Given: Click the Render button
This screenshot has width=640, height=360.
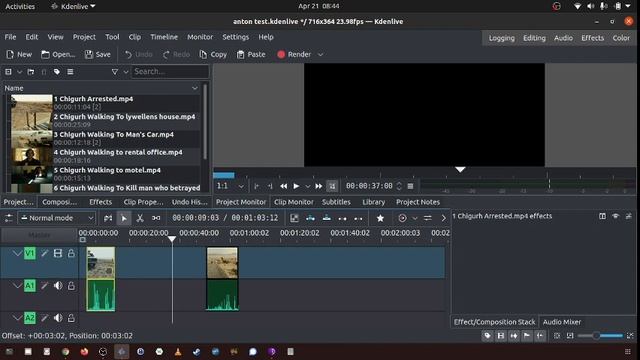Looking at the screenshot, I should coord(294,54).
